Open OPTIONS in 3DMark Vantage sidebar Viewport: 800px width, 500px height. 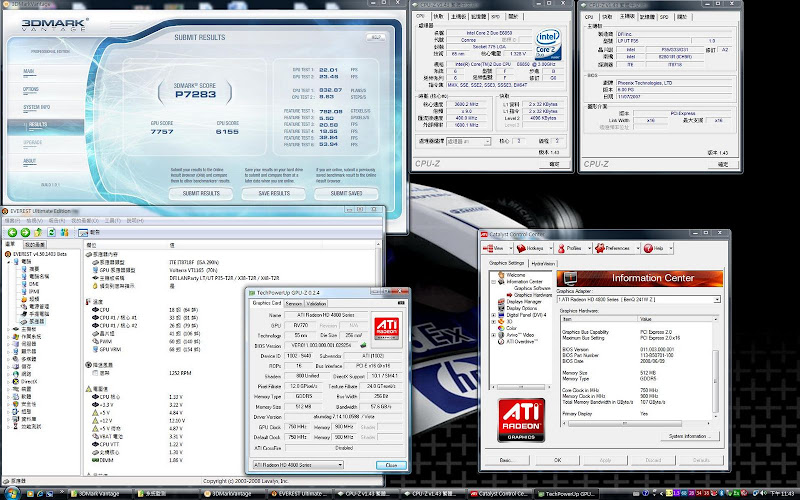[31, 89]
